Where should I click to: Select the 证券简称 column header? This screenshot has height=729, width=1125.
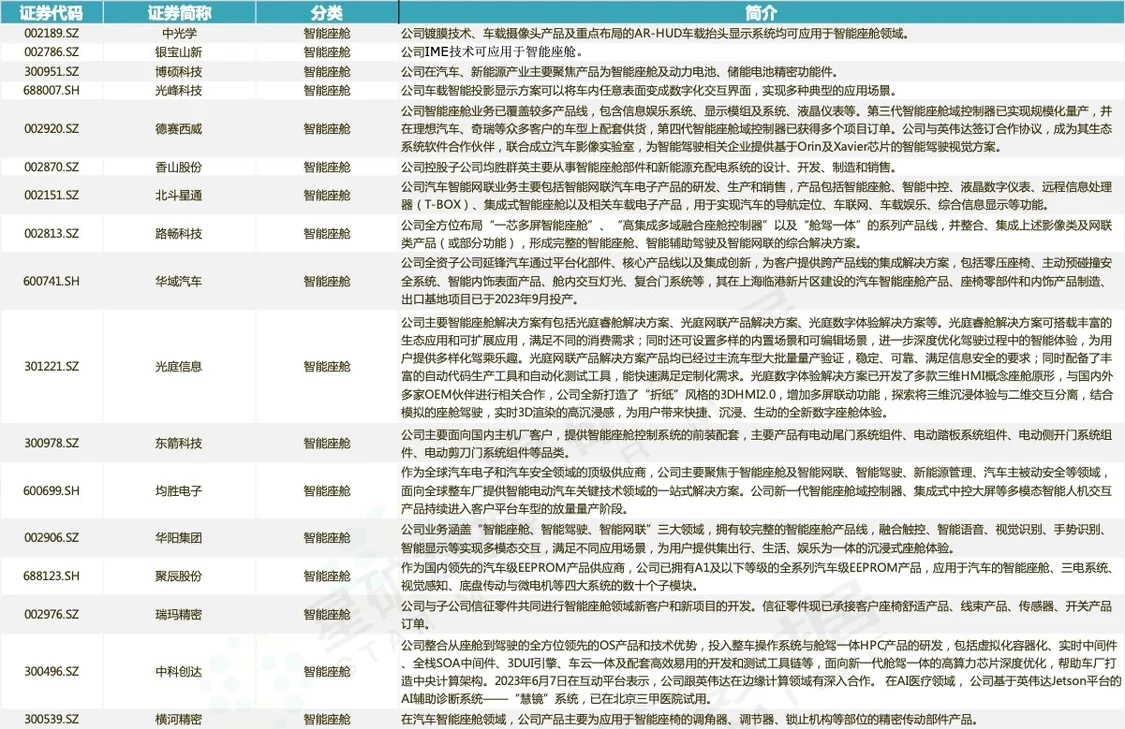(179, 12)
